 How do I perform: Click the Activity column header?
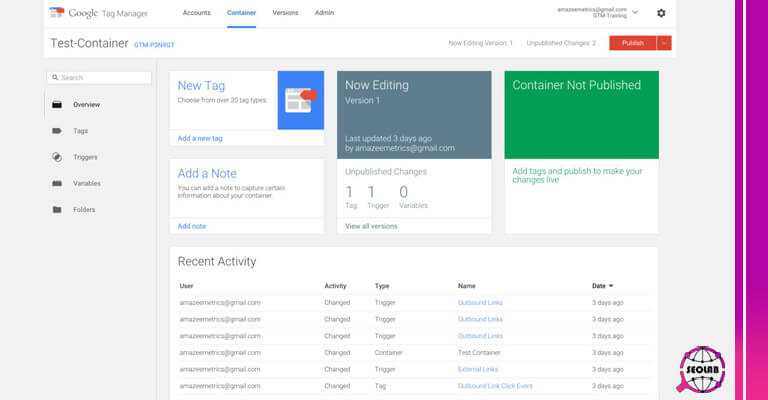coord(335,286)
